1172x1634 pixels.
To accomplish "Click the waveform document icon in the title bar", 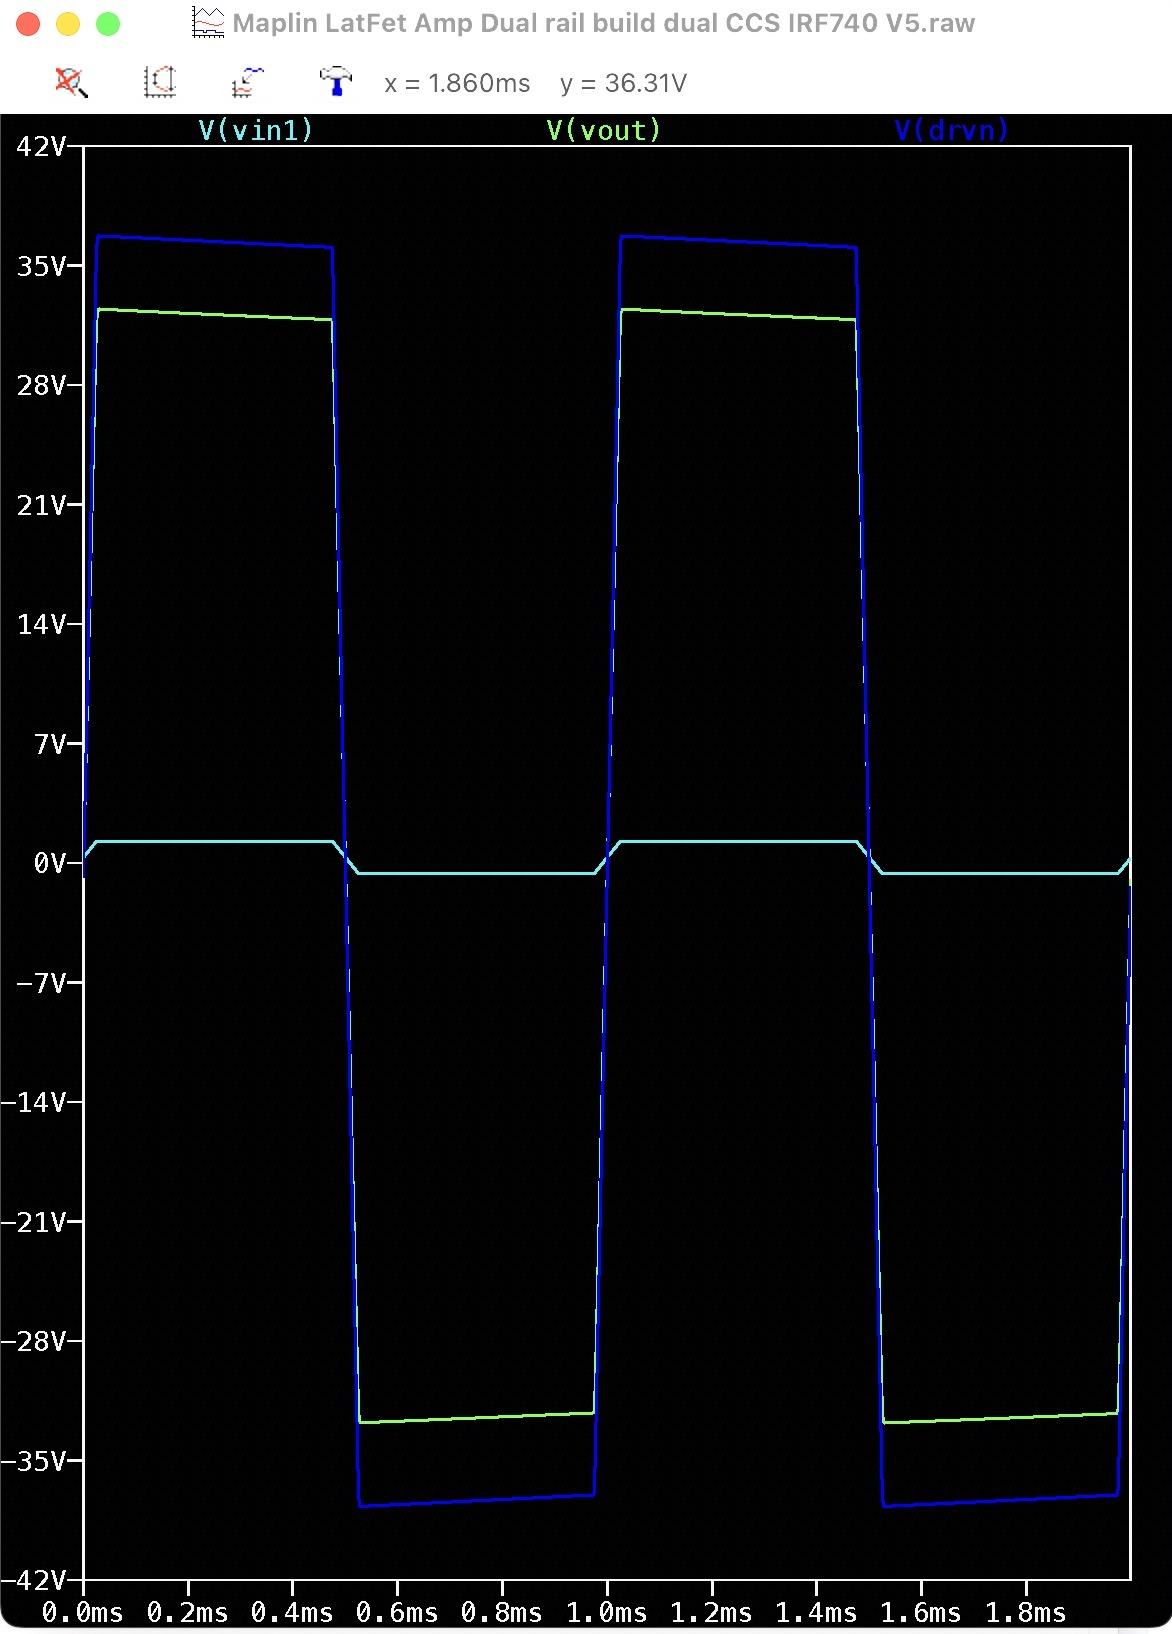I will click(208, 23).
